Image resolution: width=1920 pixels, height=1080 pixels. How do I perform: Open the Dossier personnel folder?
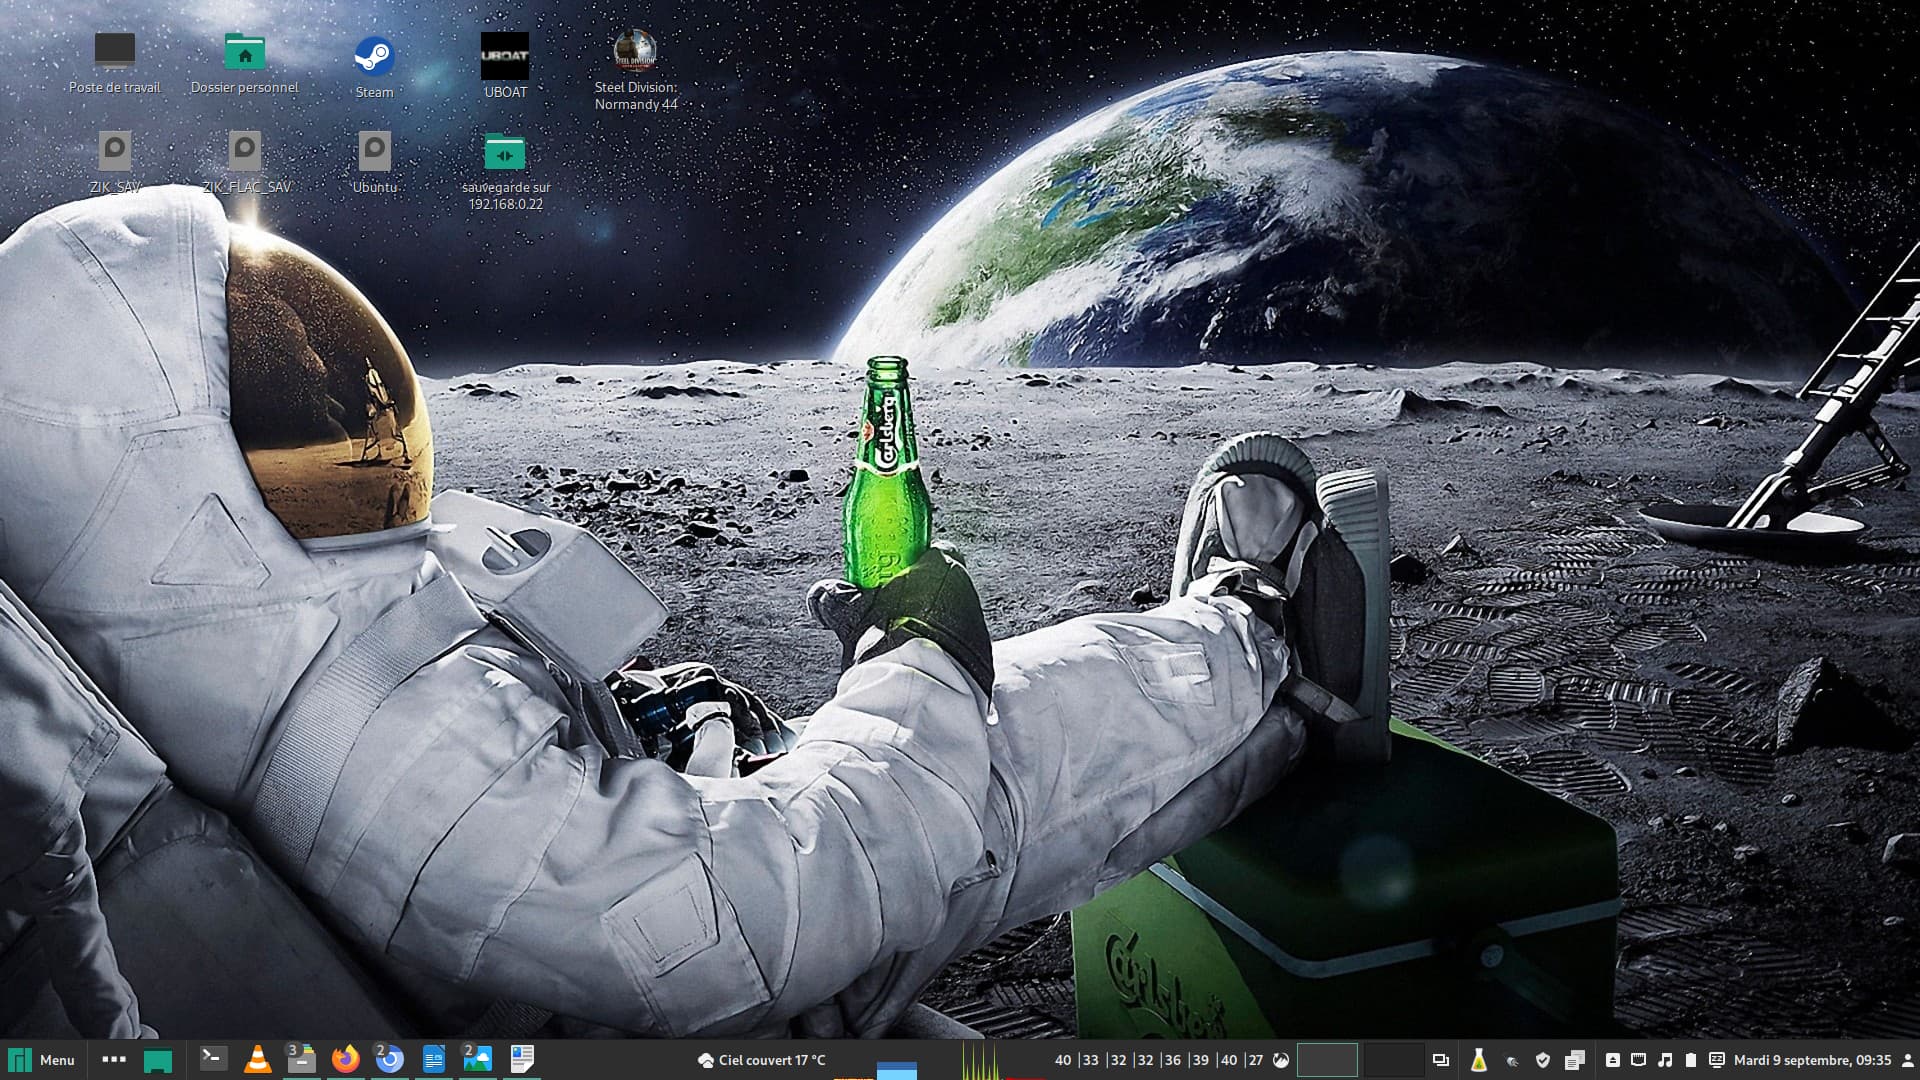click(244, 53)
